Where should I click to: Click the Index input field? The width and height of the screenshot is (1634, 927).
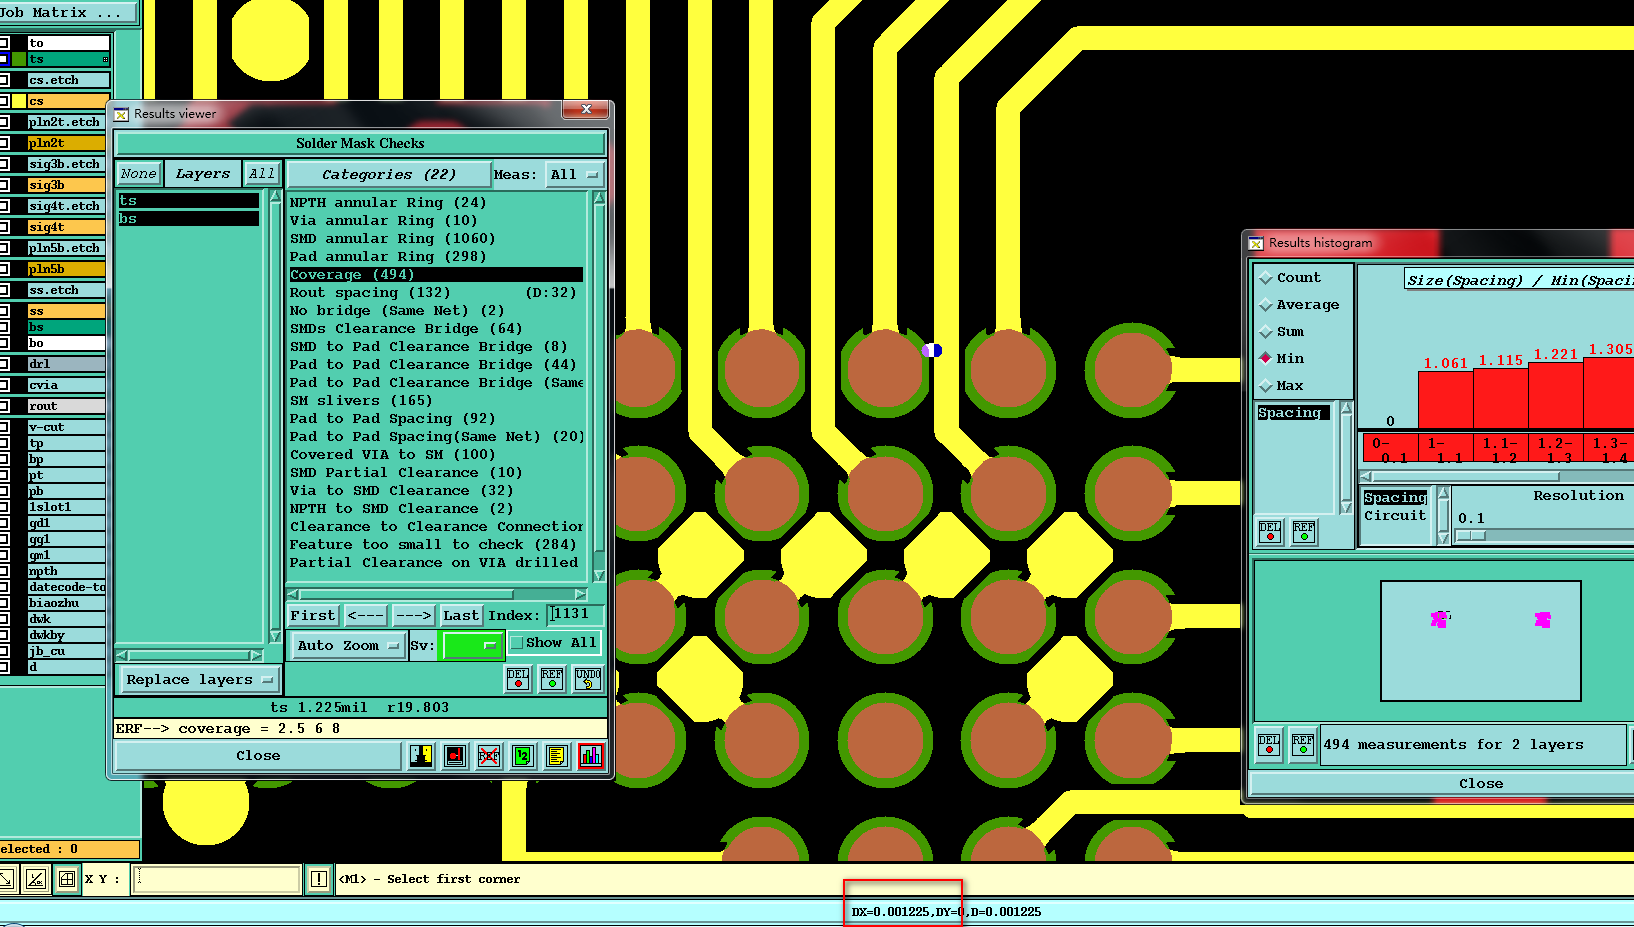(577, 614)
